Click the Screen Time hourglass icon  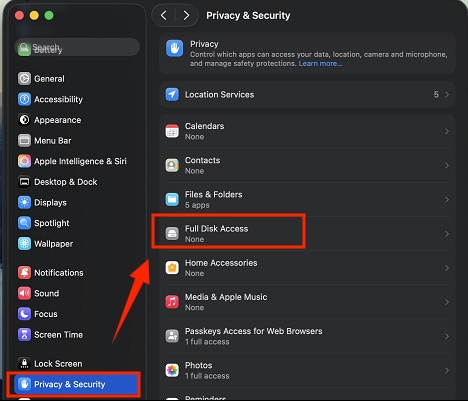tap(24, 335)
